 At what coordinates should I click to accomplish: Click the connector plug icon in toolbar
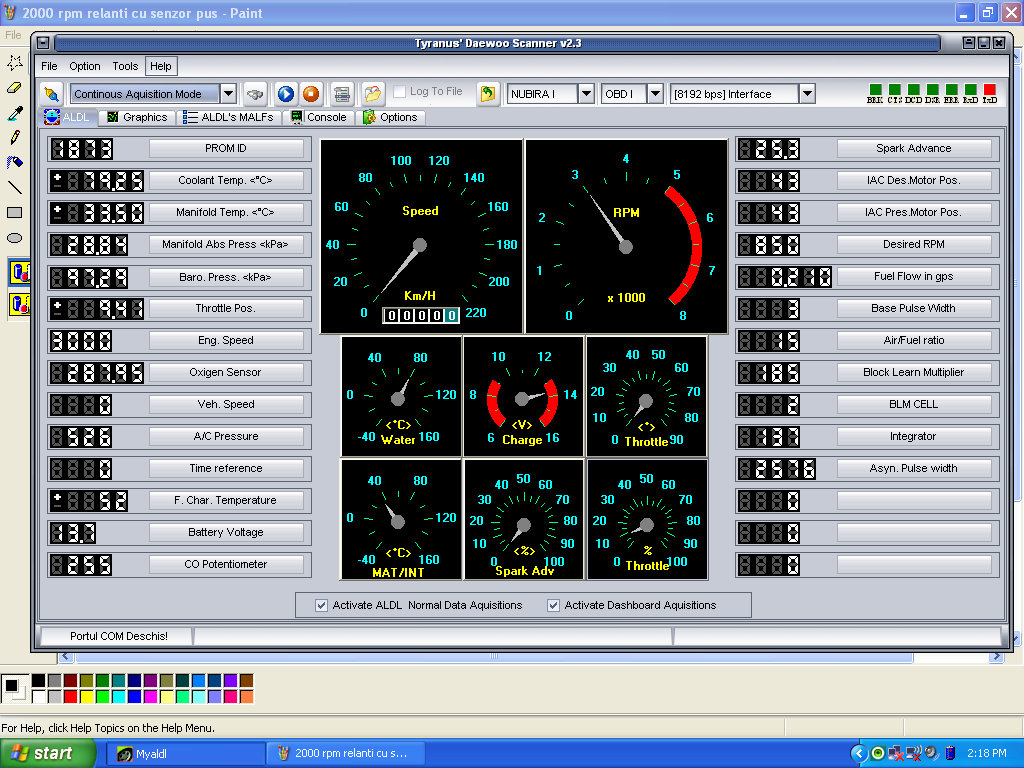point(255,94)
